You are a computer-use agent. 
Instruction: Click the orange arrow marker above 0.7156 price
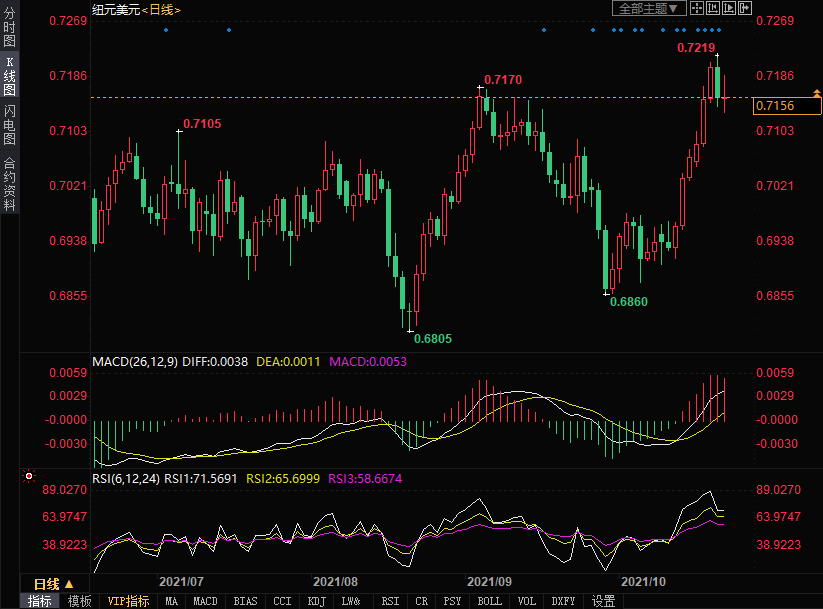(817, 93)
